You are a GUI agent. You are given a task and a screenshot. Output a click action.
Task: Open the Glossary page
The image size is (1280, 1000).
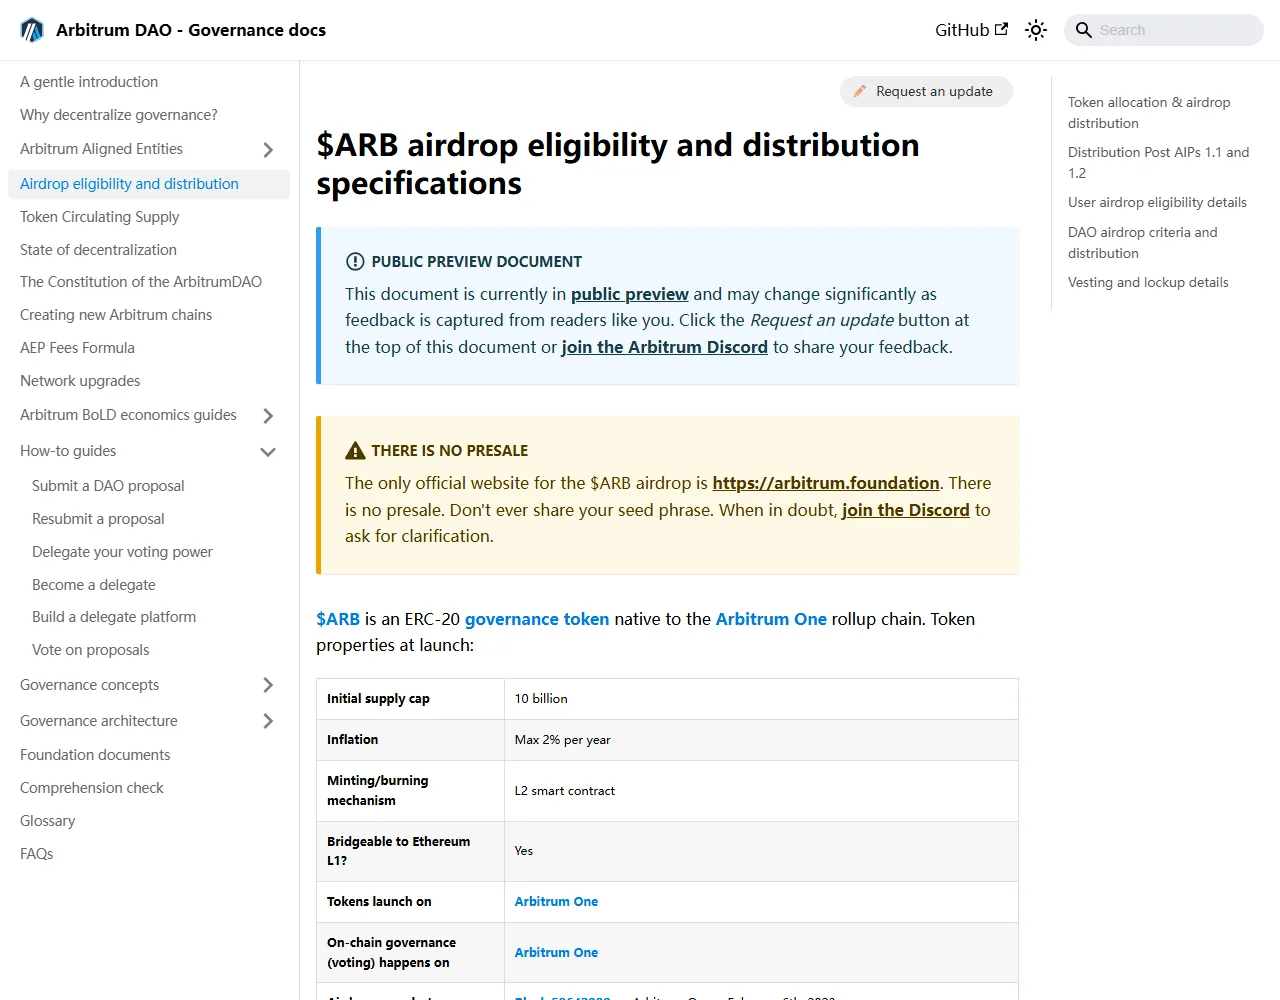click(47, 821)
